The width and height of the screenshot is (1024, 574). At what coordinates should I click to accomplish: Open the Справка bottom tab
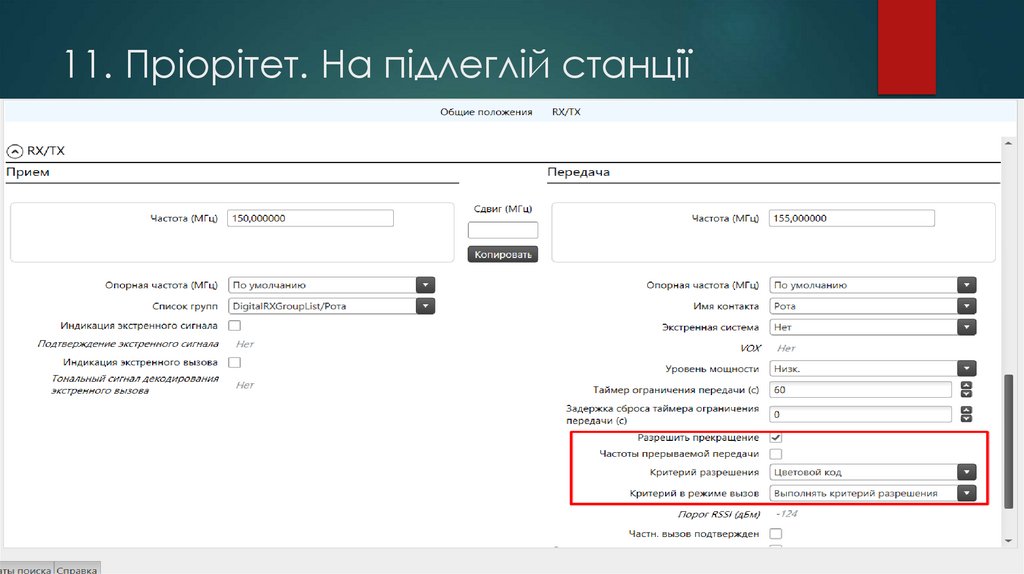[x=76, y=569]
